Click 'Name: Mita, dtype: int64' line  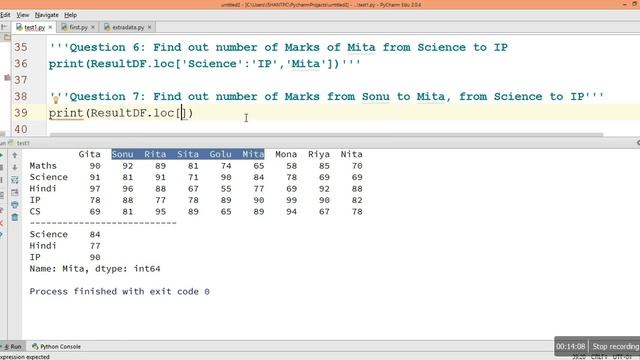click(x=95, y=269)
